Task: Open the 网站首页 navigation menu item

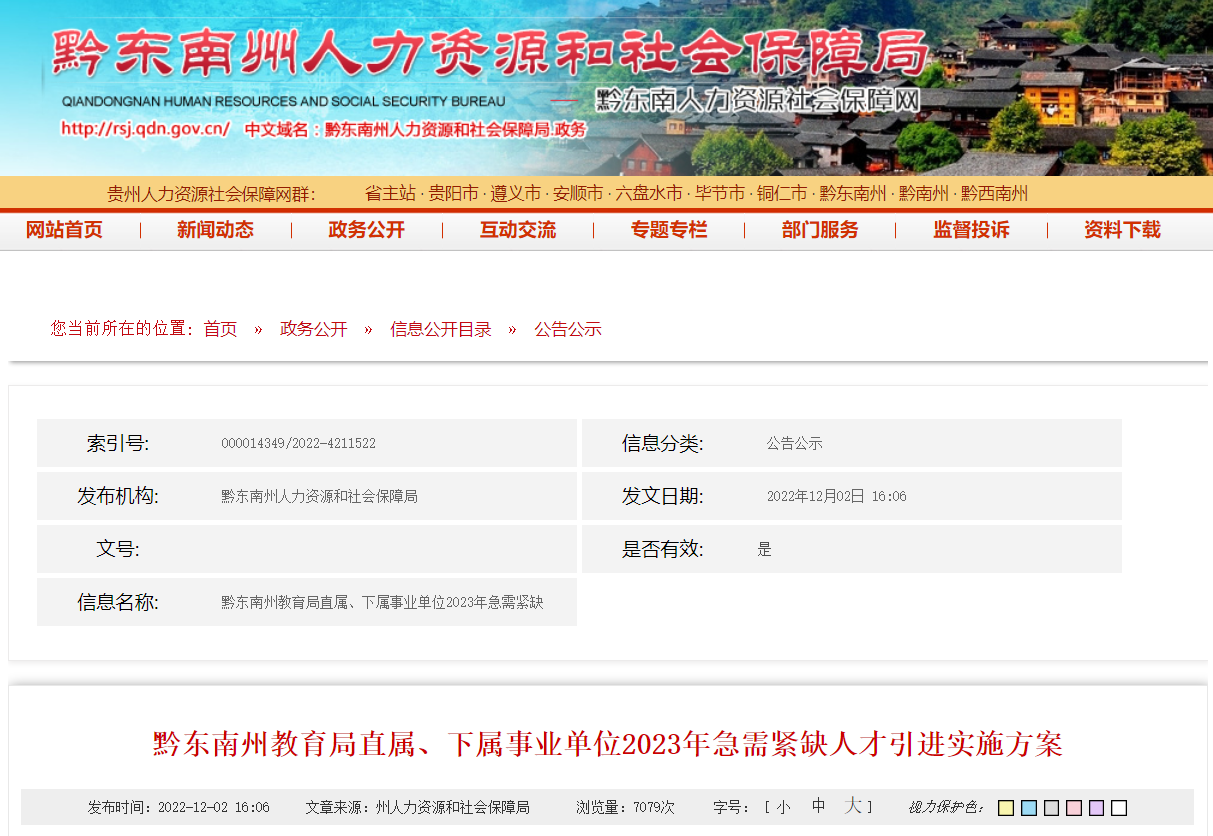Action: pyautogui.click(x=64, y=230)
